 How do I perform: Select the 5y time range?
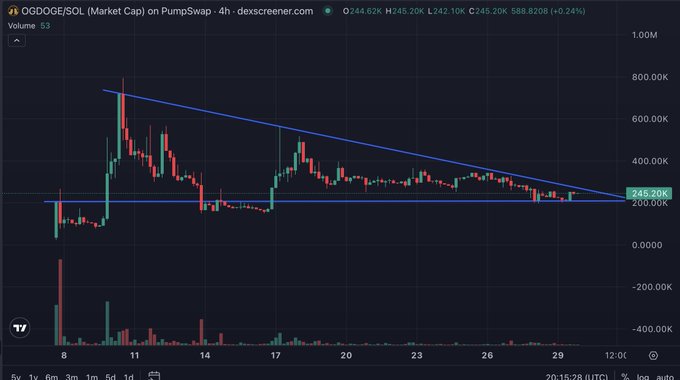tap(16, 377)
